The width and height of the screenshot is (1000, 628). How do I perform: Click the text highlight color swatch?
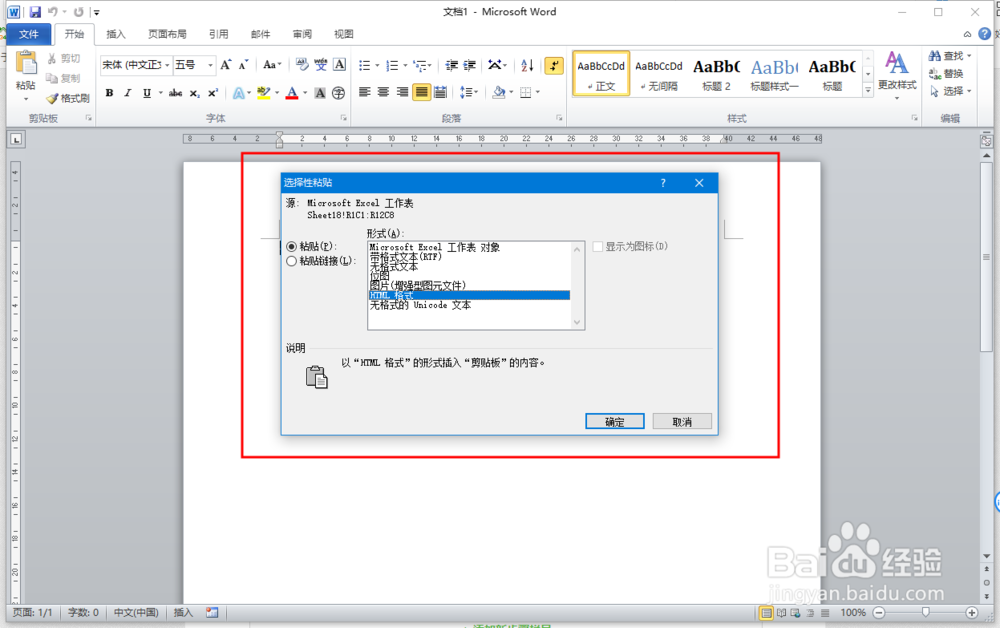pyautogui.click(x=263, y=93)
